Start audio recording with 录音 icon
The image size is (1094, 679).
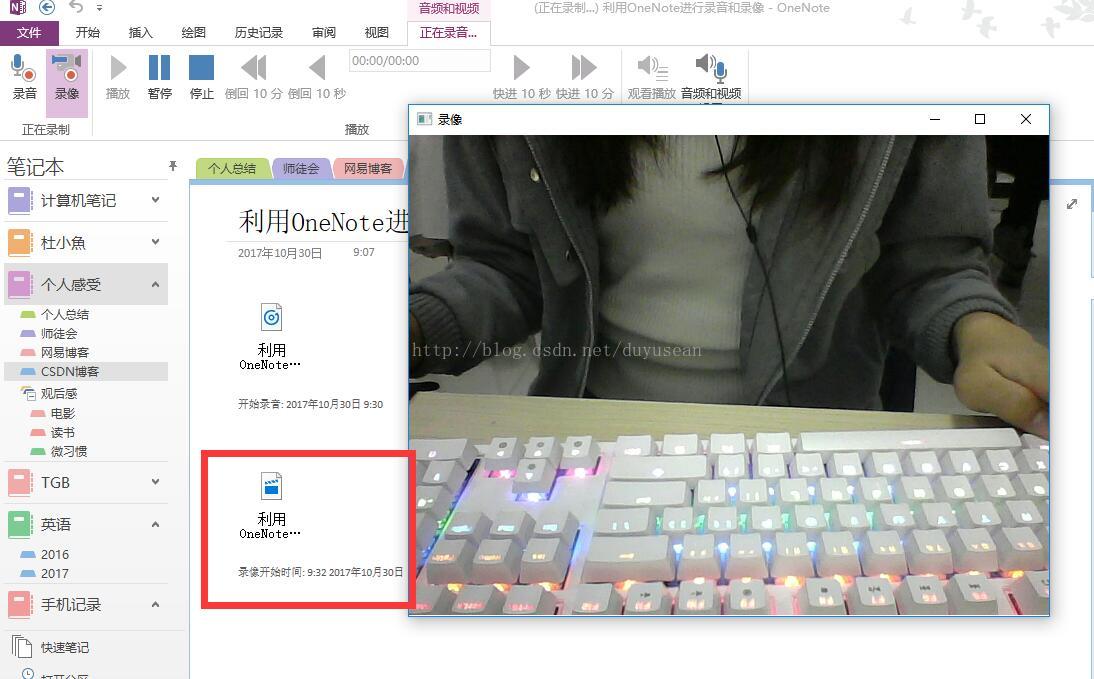pyautogui.click(x=24, y=77)
